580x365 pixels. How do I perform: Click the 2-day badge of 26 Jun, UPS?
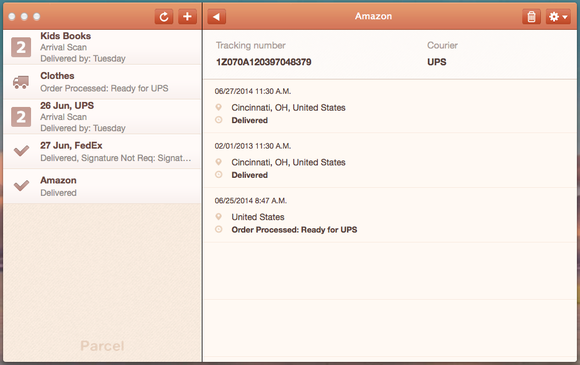21,117
